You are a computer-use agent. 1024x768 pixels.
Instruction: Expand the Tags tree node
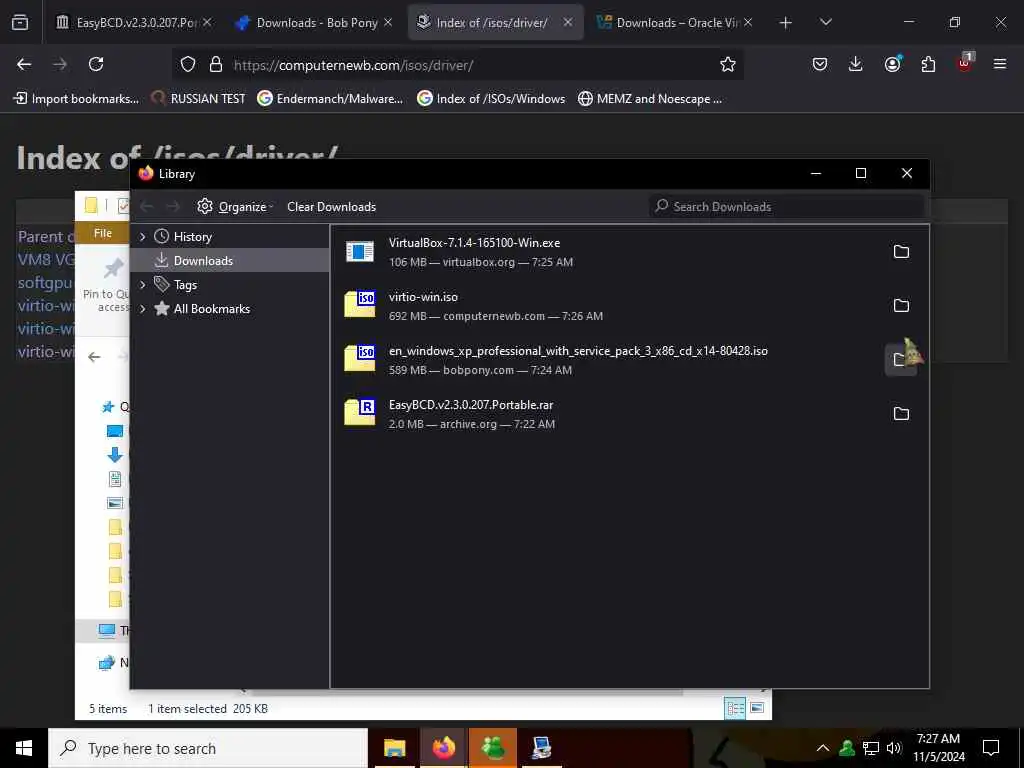click(x=142, y=285)
